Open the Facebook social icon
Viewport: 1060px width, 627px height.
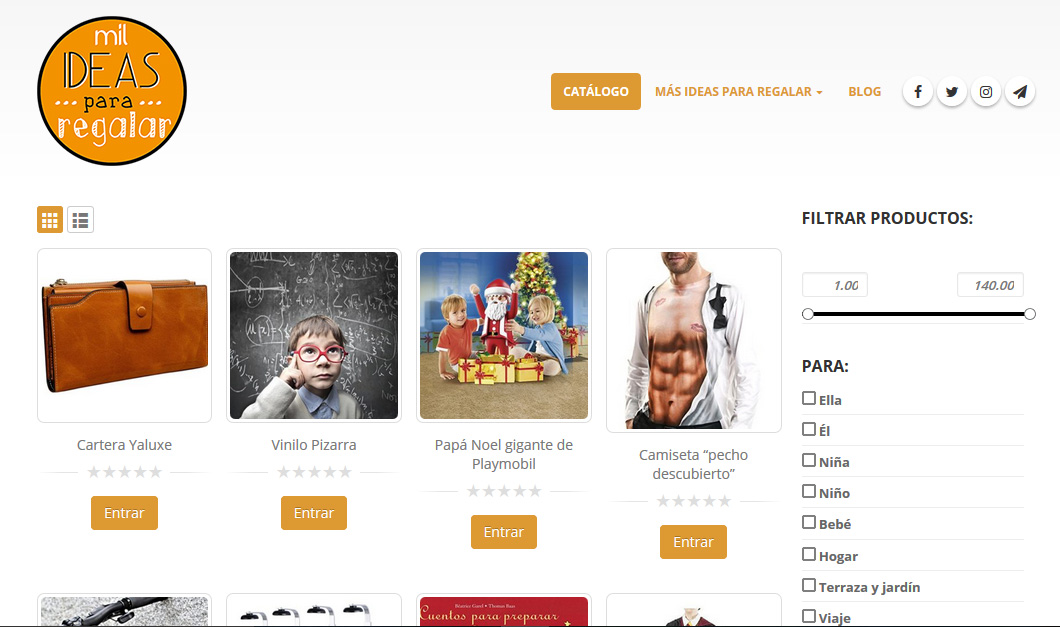click(x=917, y=92)
